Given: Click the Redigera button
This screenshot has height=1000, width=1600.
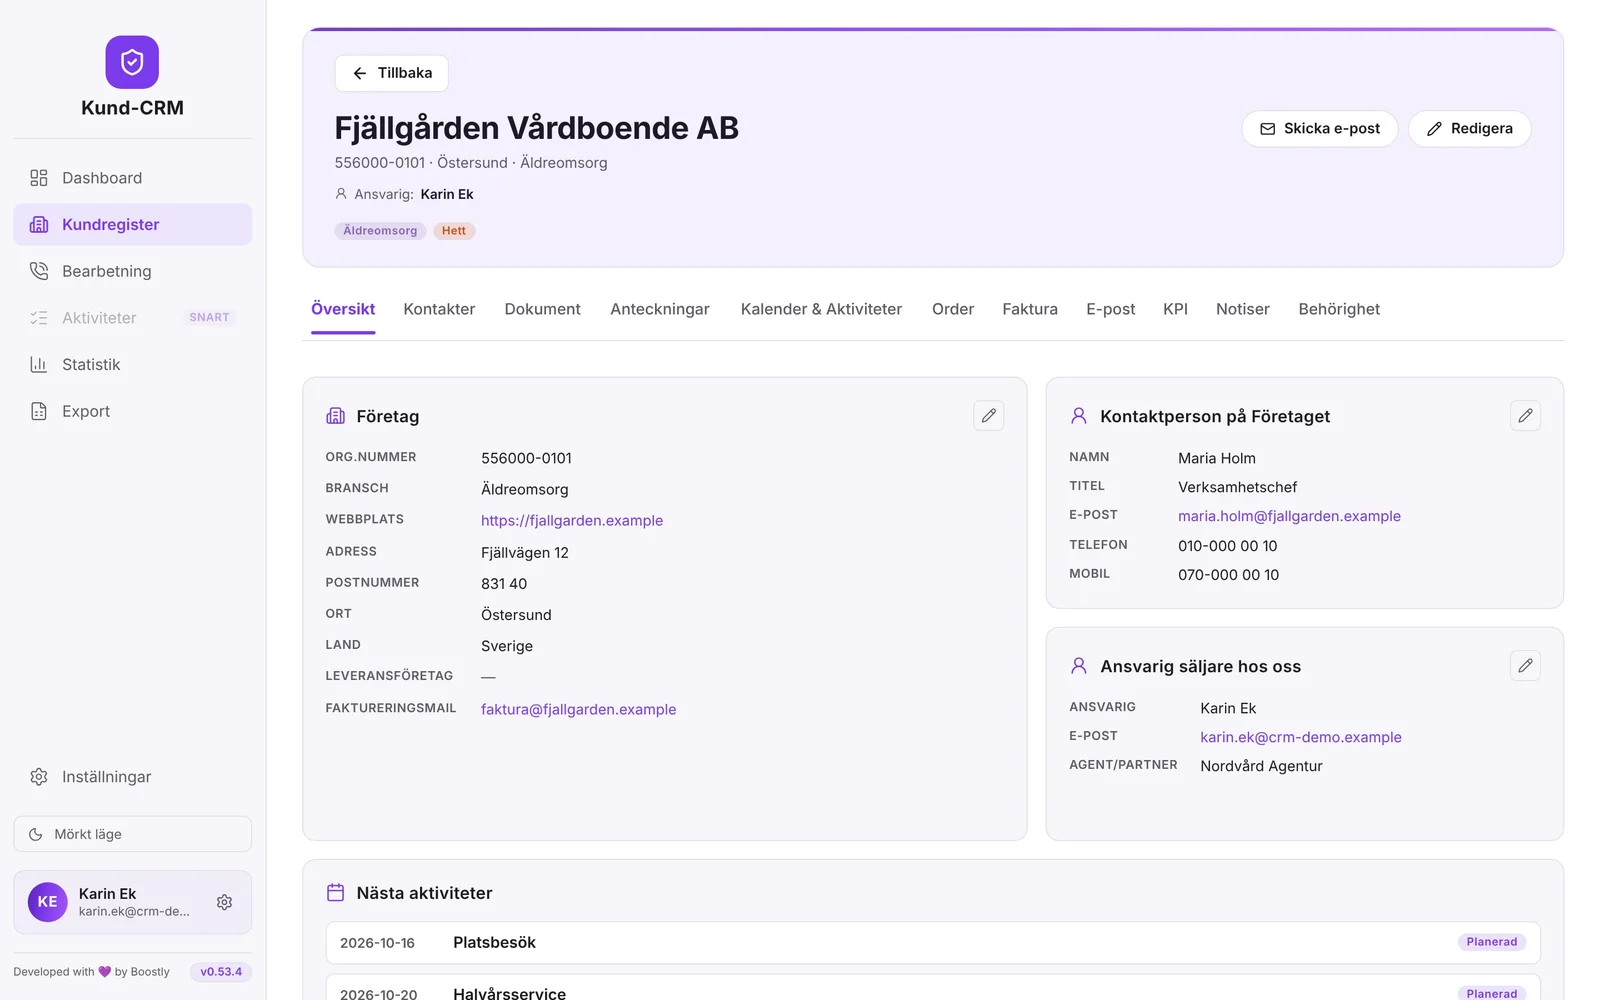Looking at the screenshot, I should tap(1469, 129).
